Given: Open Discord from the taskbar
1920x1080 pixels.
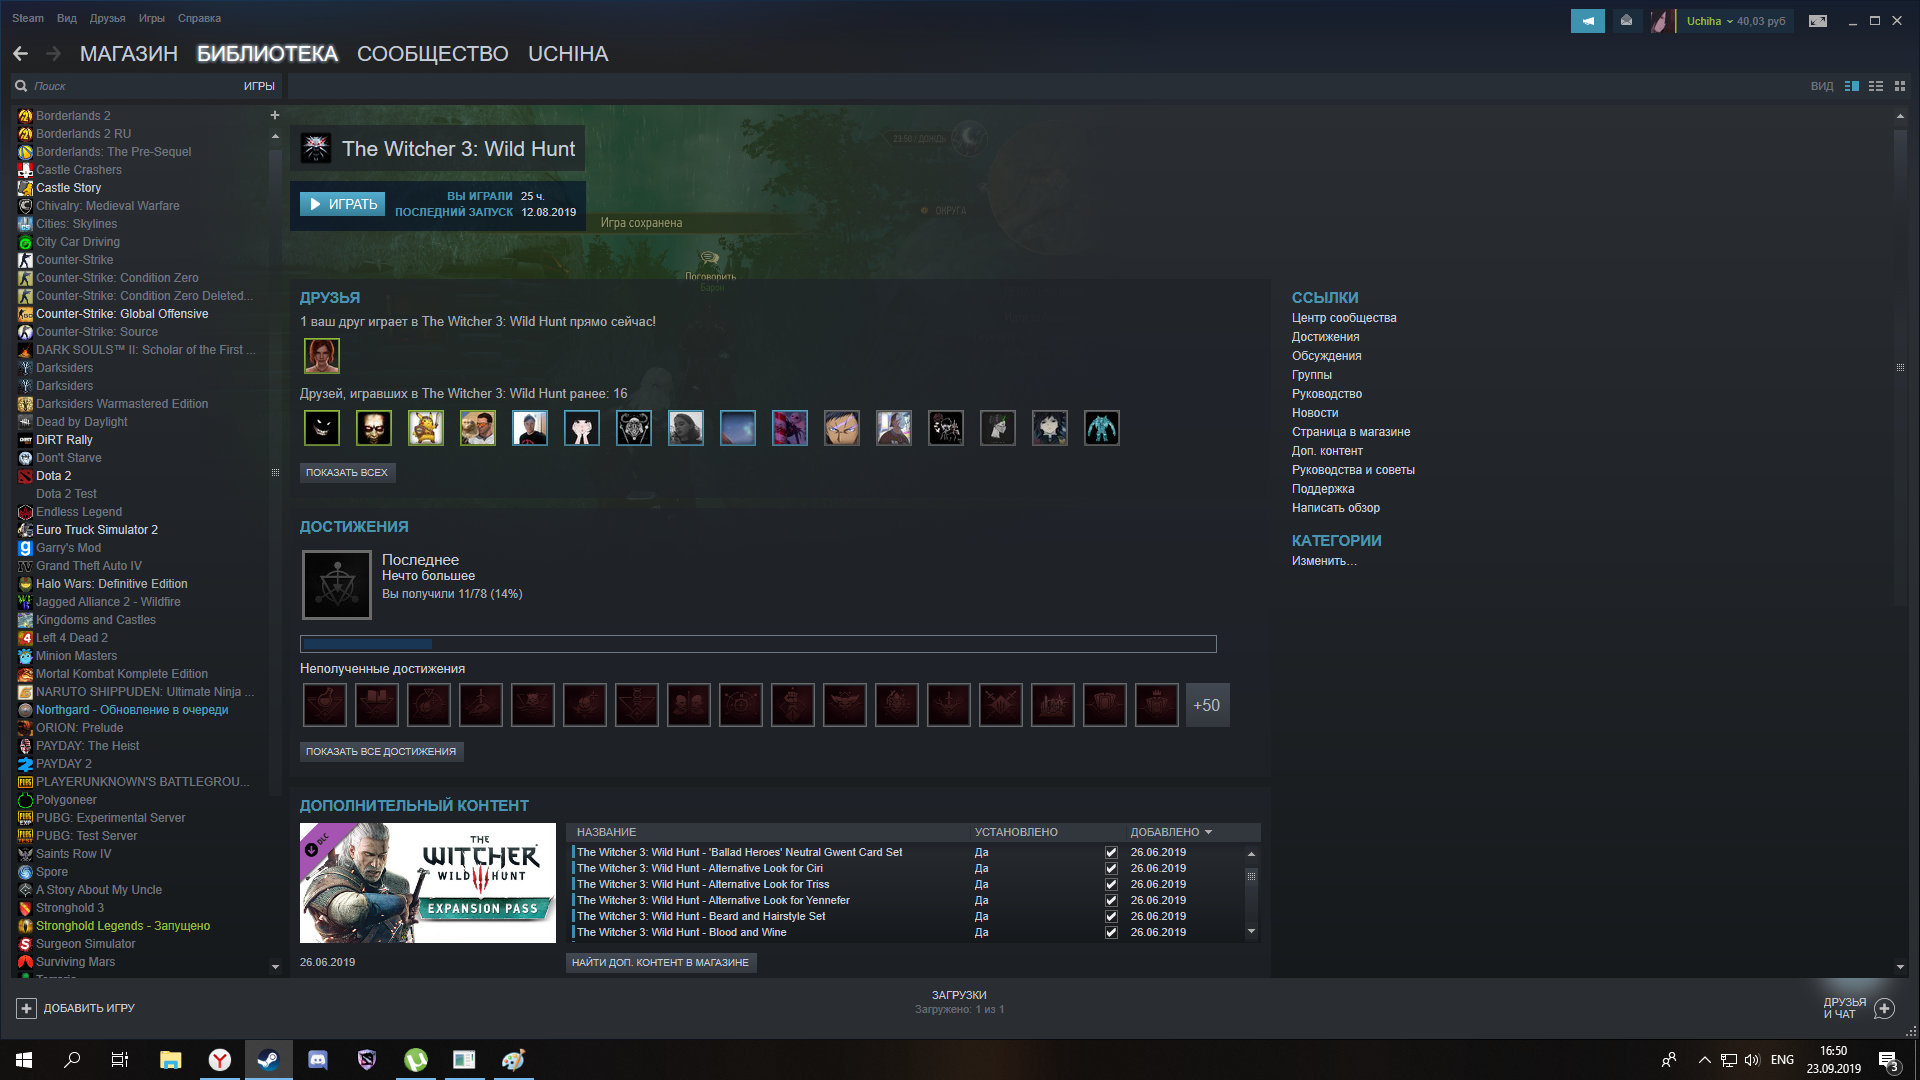Looking at the screenshot, I should click(318, 1060).
